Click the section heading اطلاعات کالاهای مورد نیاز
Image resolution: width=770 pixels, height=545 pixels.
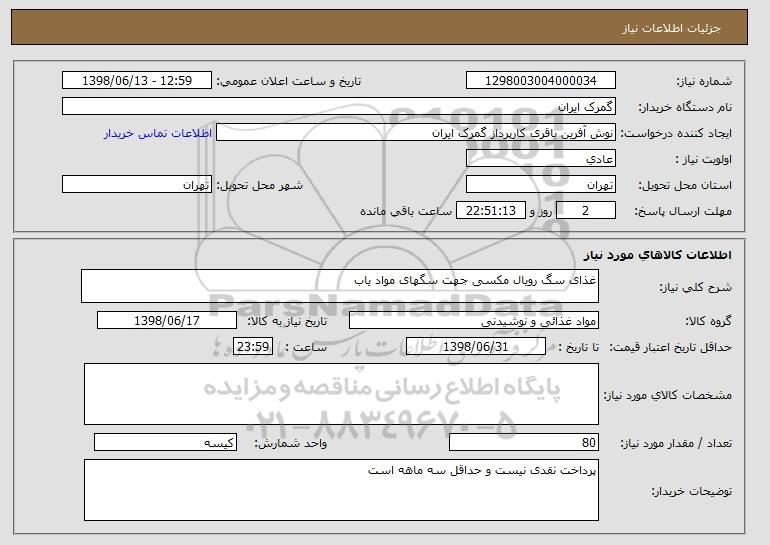tap(657, 255)
